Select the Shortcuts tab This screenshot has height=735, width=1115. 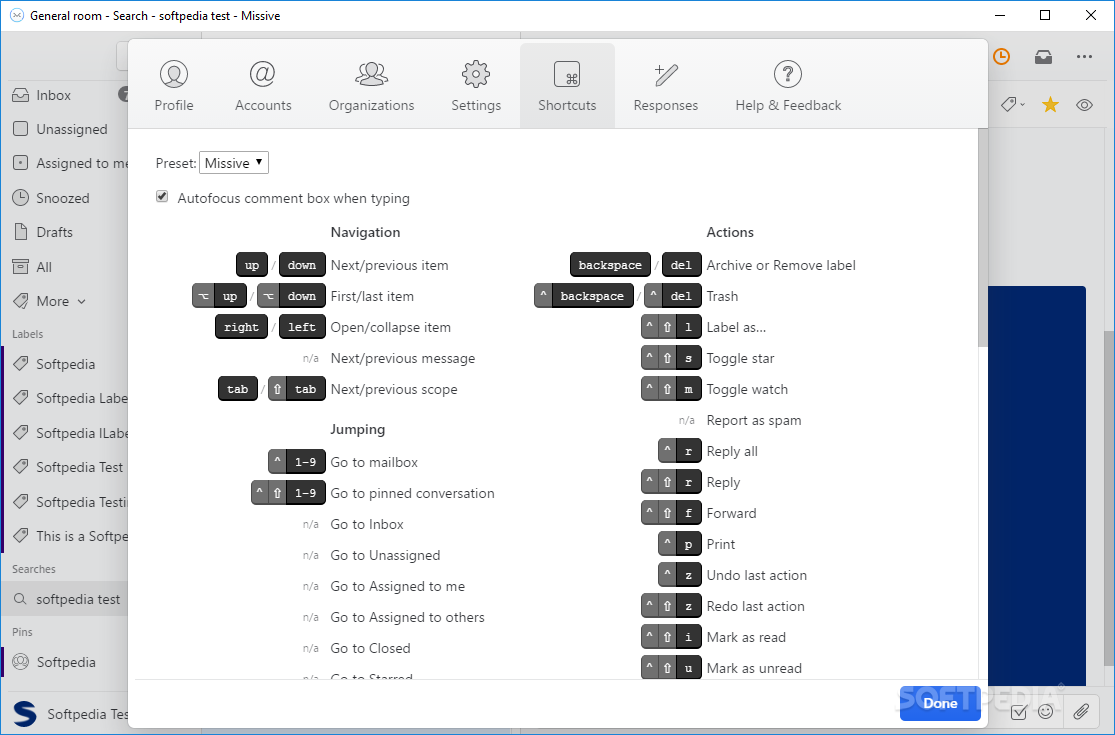(567, 86)
